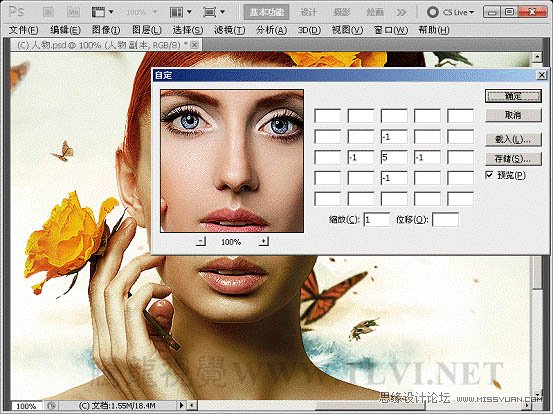
Task: Toggle the 预览(P) checkbox
Action: click(x=489, y=175)
